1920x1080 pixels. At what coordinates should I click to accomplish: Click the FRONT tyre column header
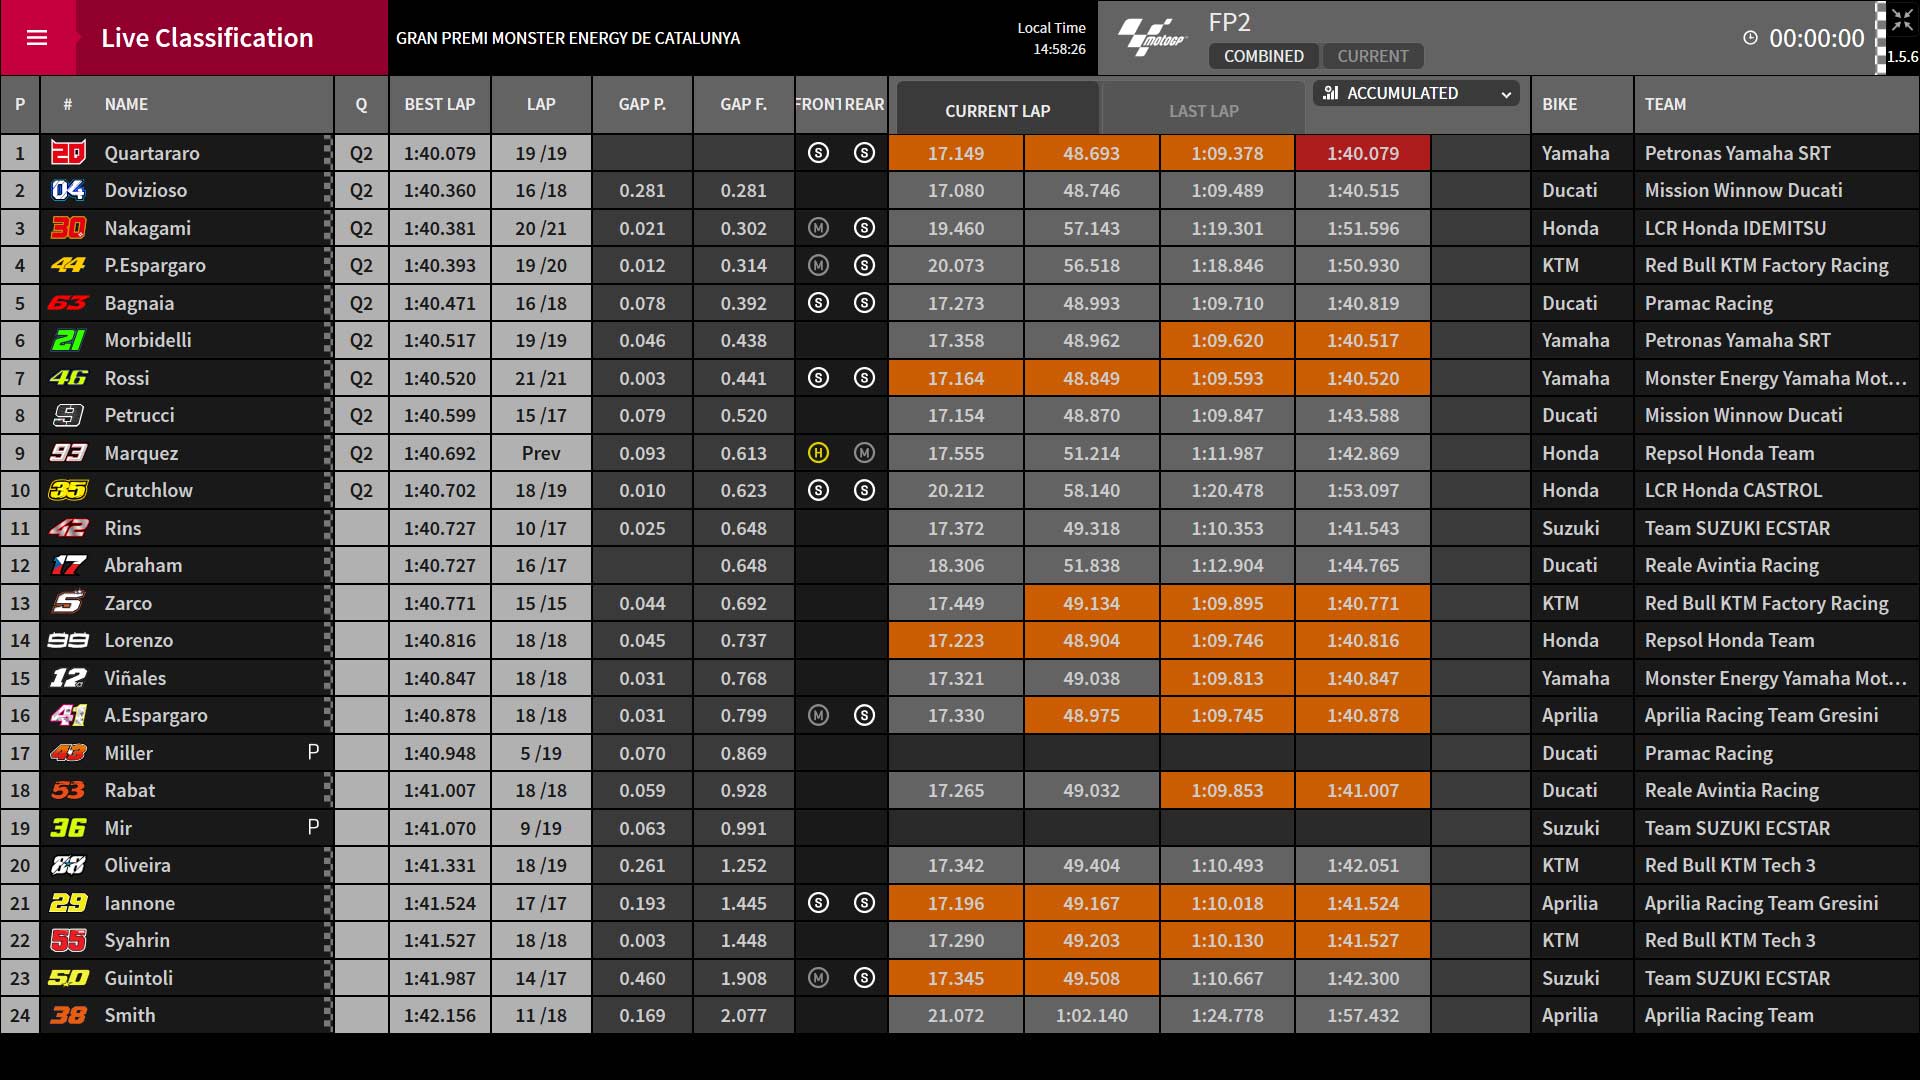pos(818,104)
